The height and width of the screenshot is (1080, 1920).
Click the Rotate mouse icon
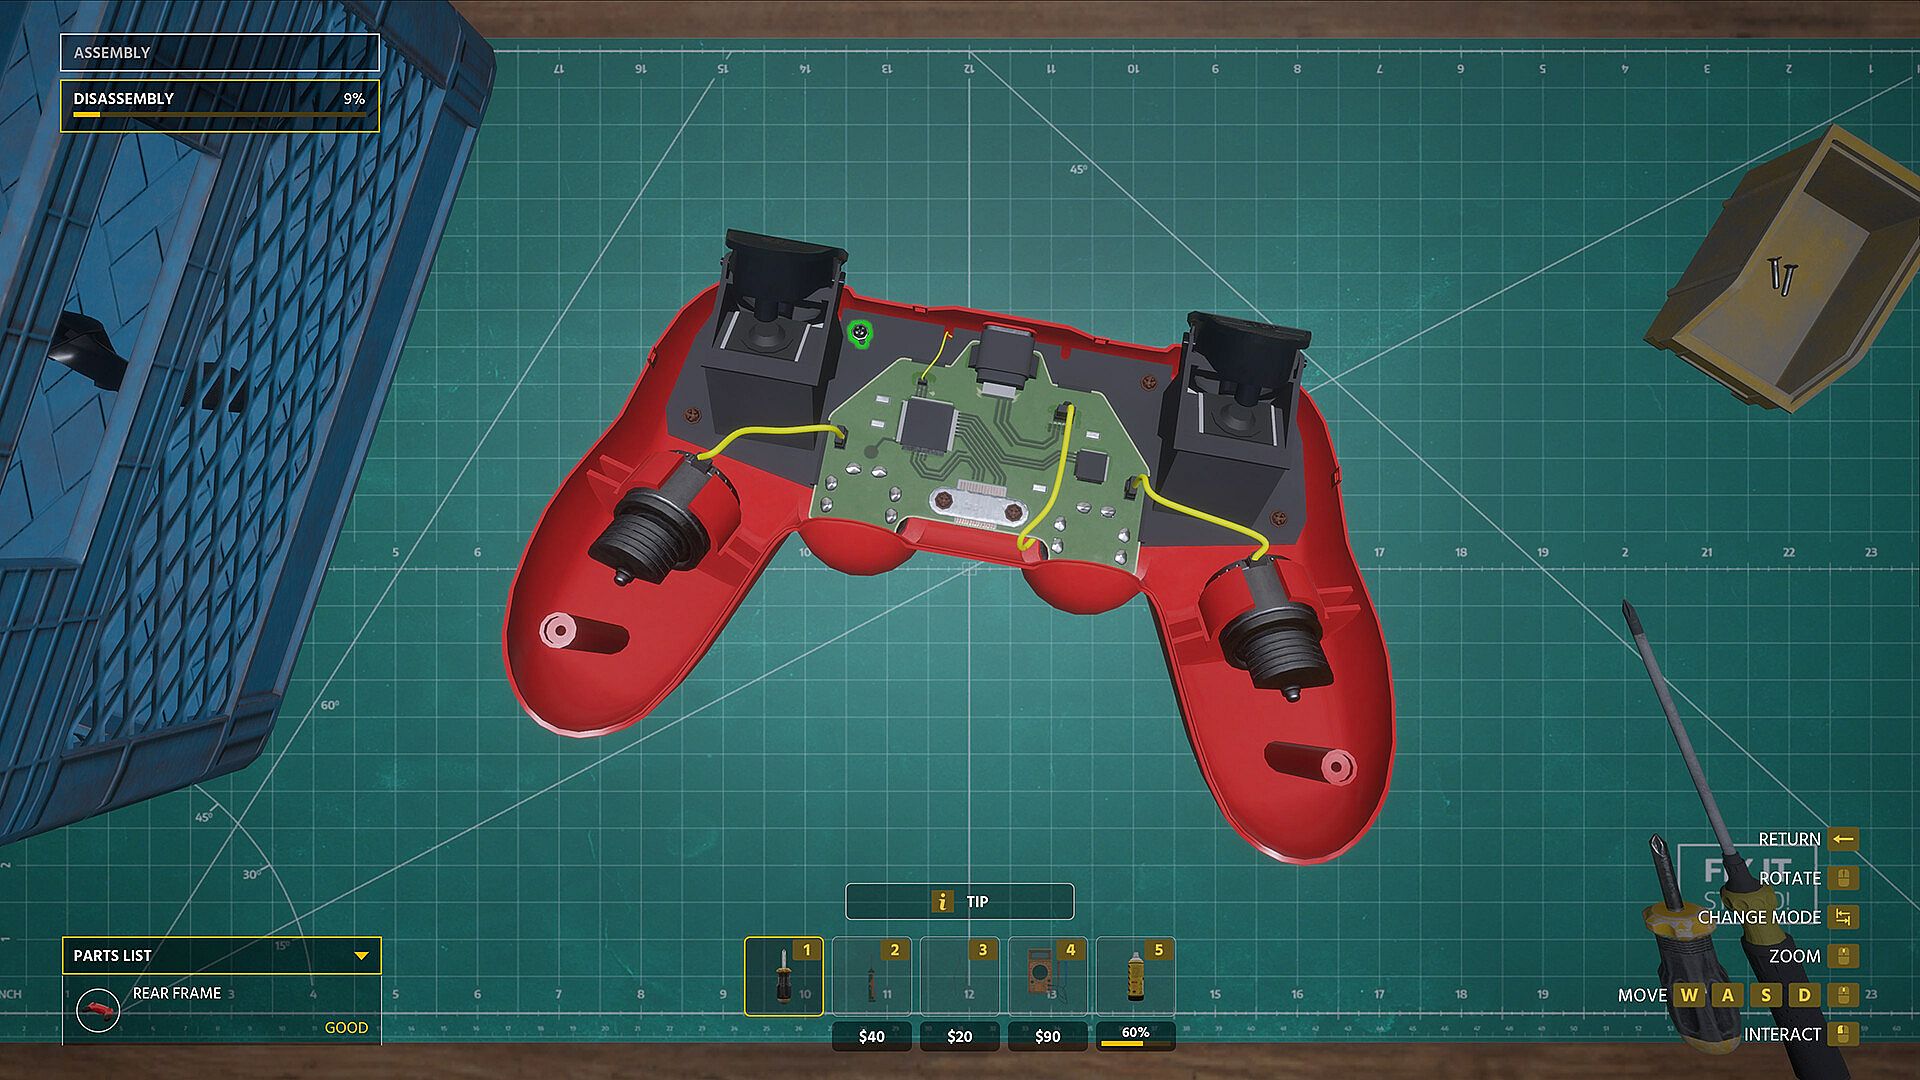pyautogui.click(x=1843, y=878)
